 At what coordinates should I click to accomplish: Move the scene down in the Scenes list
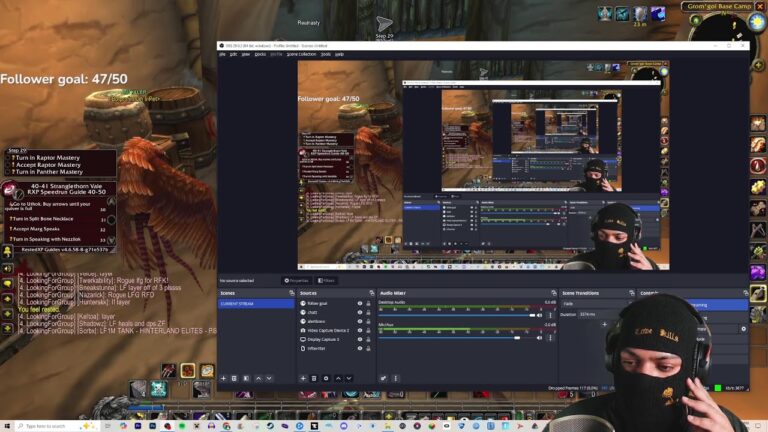tap(269, 378)
